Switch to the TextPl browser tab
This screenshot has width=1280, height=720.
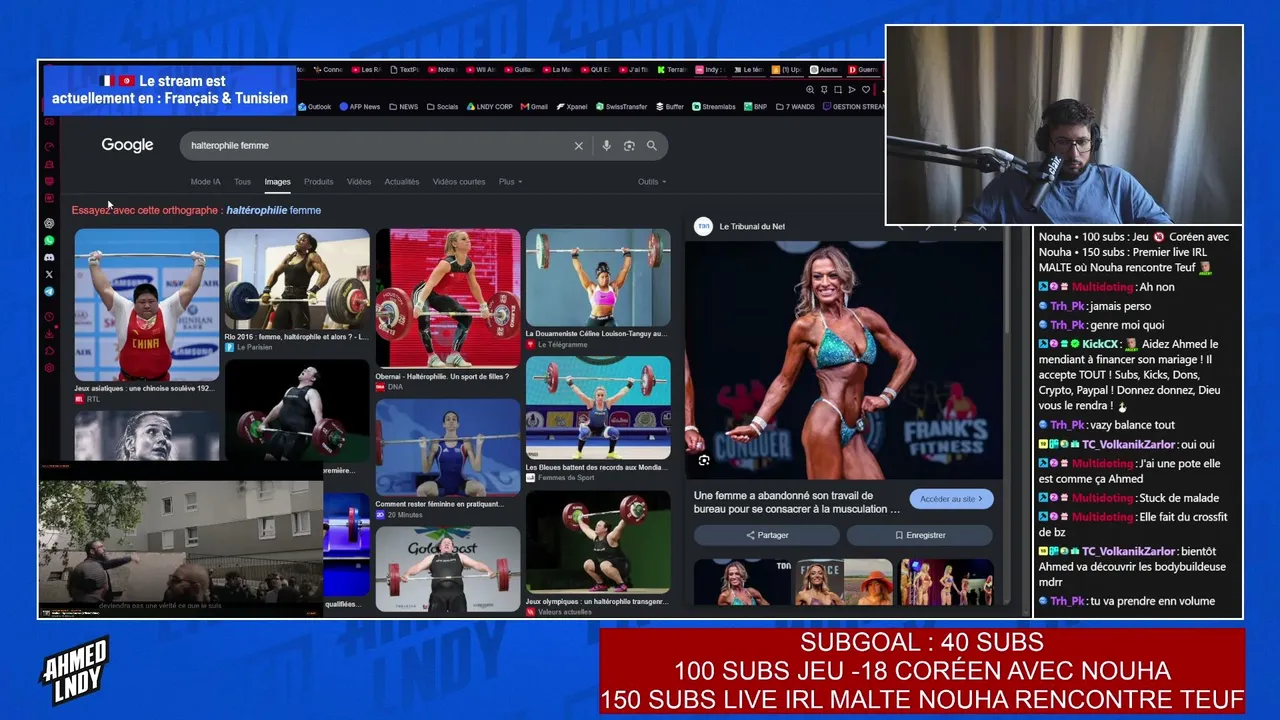pyautogui.click(x=403, y=70)
